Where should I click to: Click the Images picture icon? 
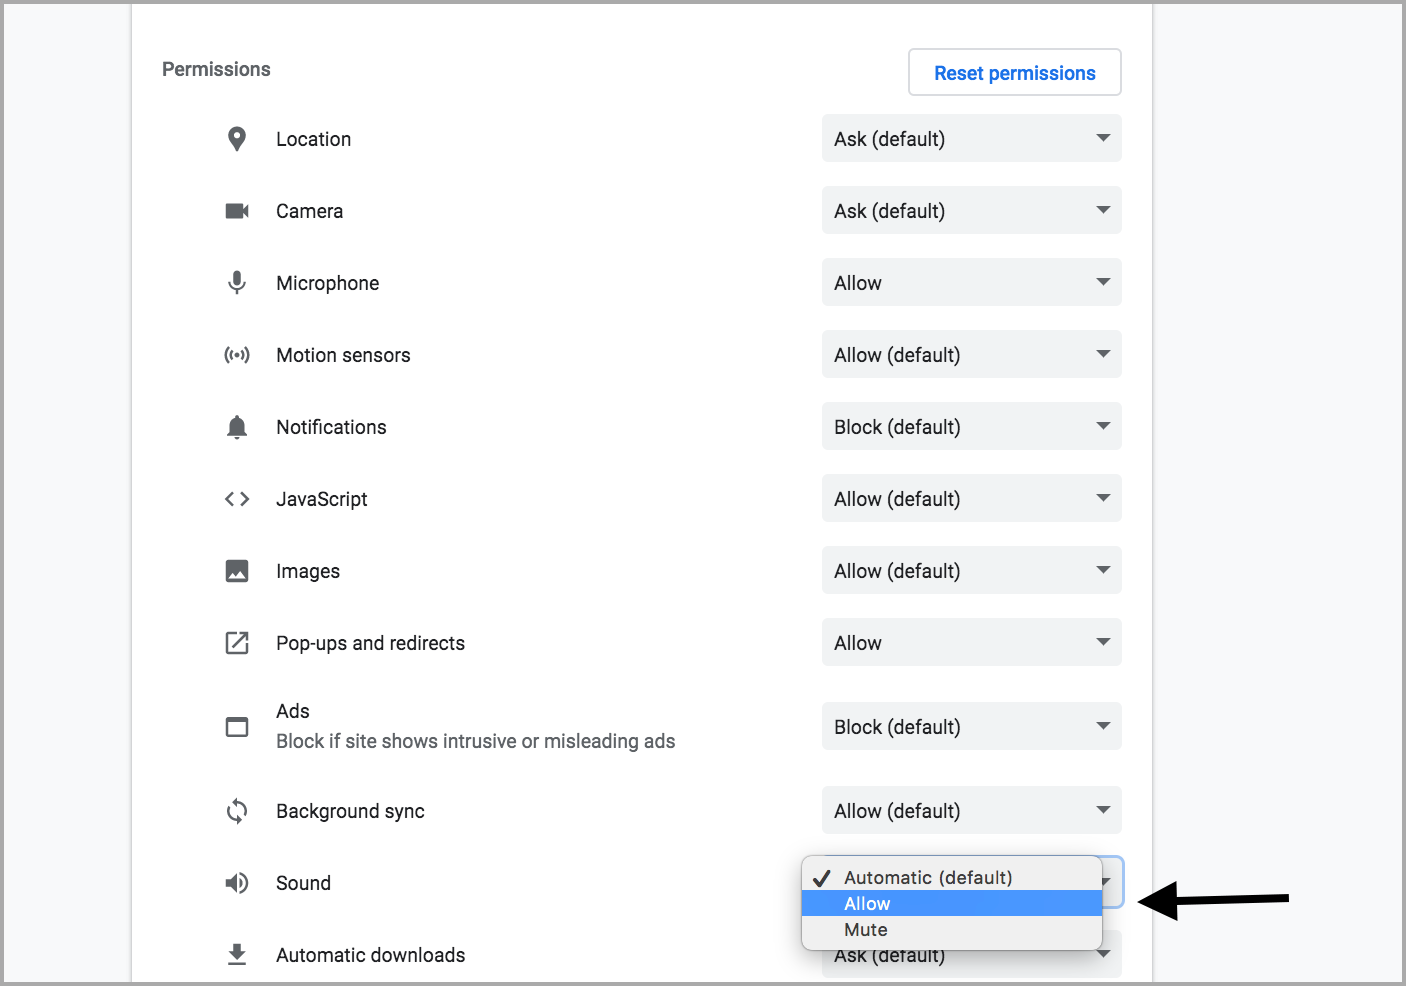click(237, 571)
